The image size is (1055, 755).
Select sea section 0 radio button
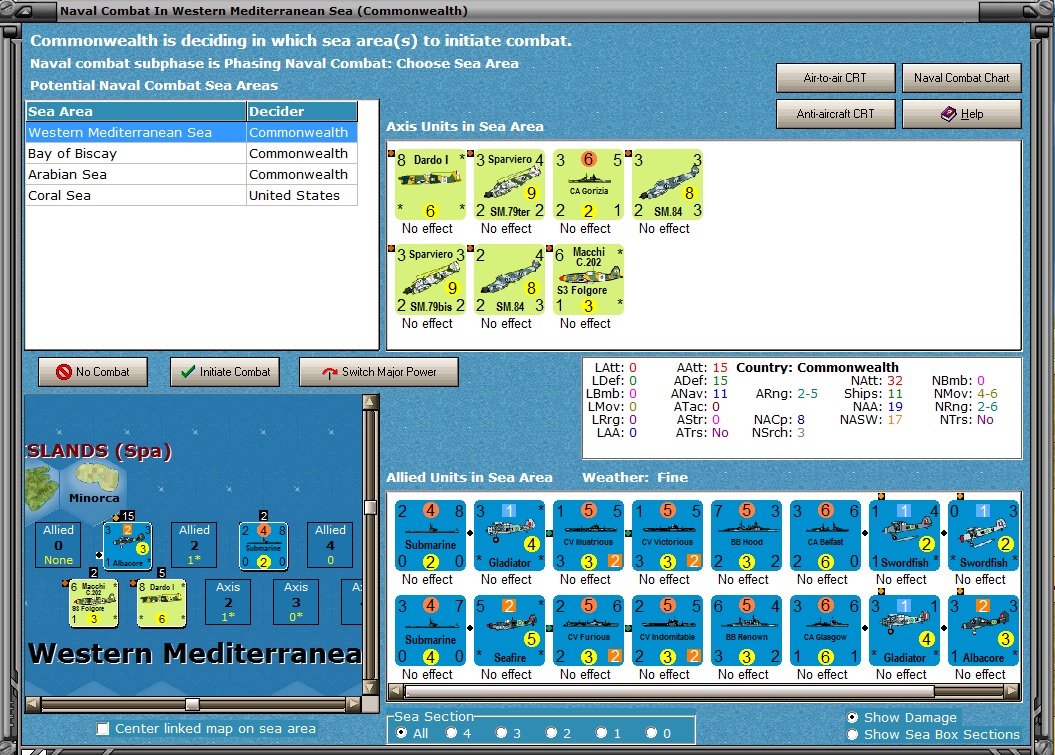[651, 733]
